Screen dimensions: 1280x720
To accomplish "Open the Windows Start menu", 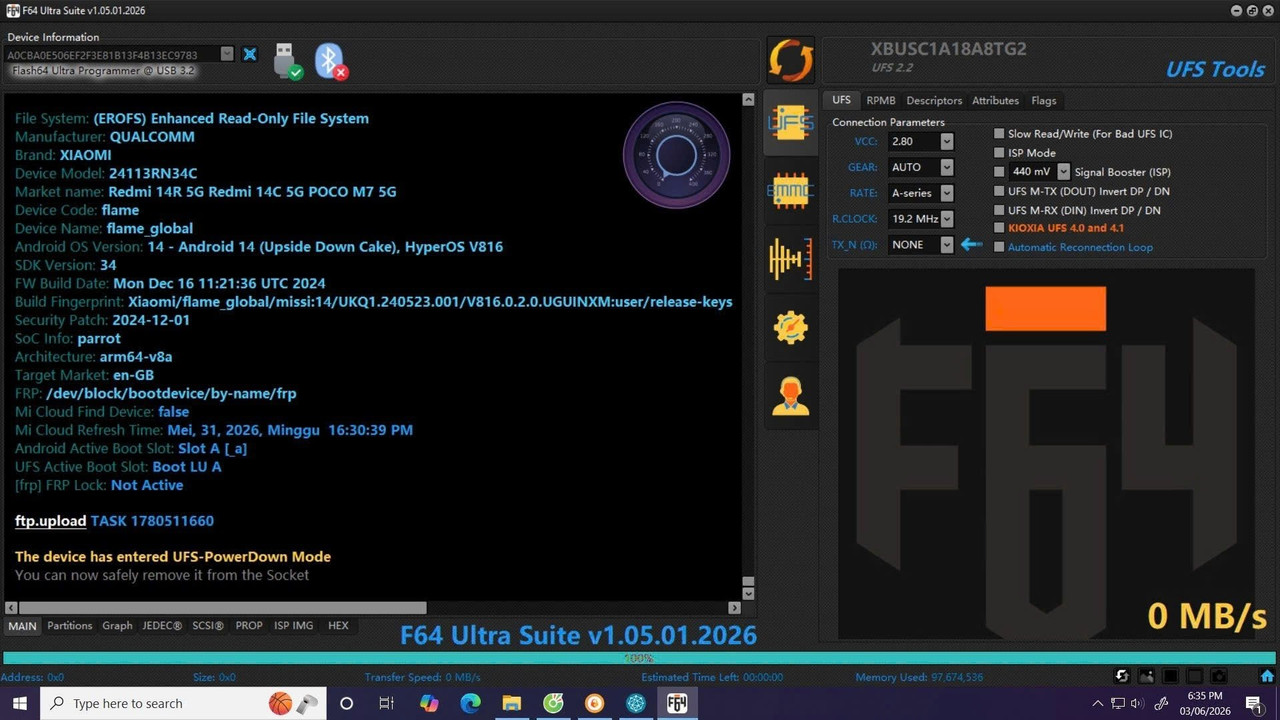I will coord(19,703).
